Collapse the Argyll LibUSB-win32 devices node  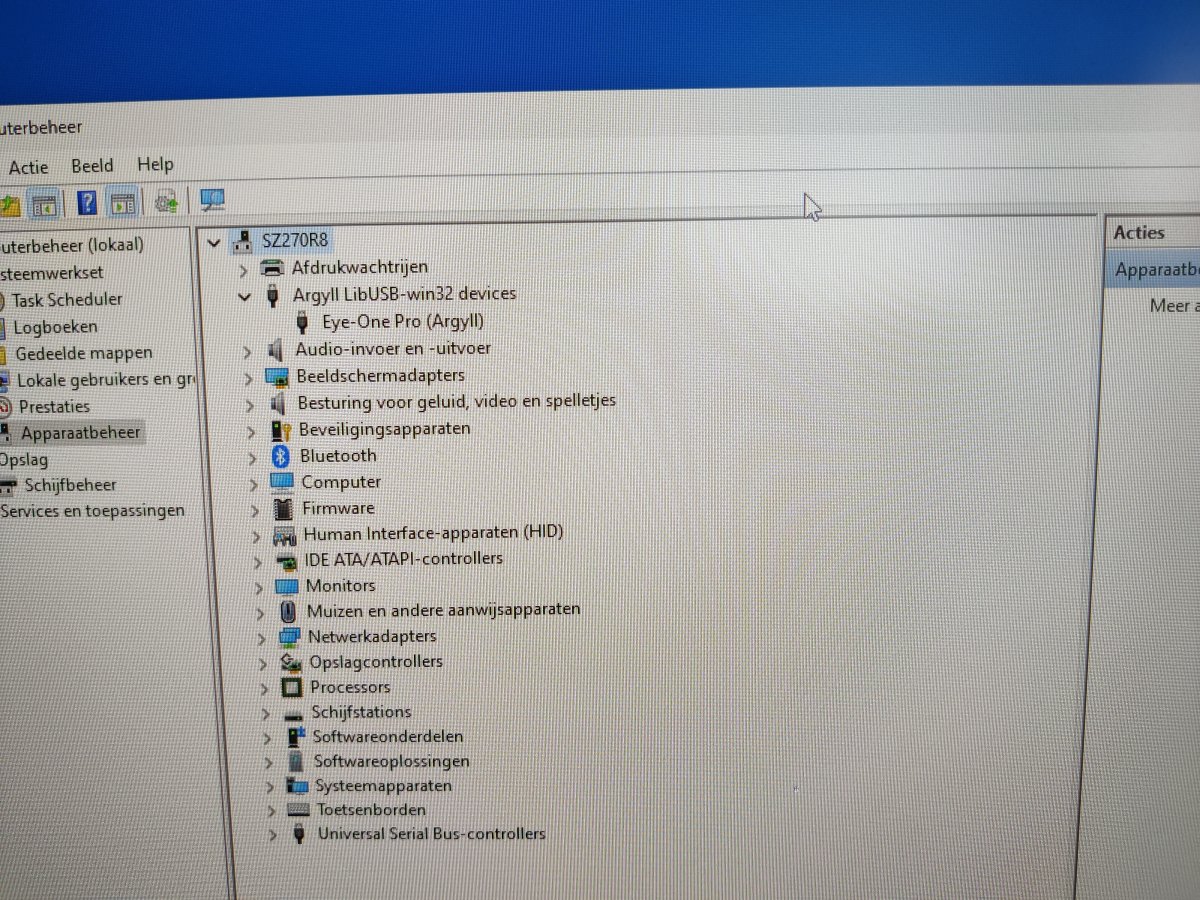[x=245, y=296]
